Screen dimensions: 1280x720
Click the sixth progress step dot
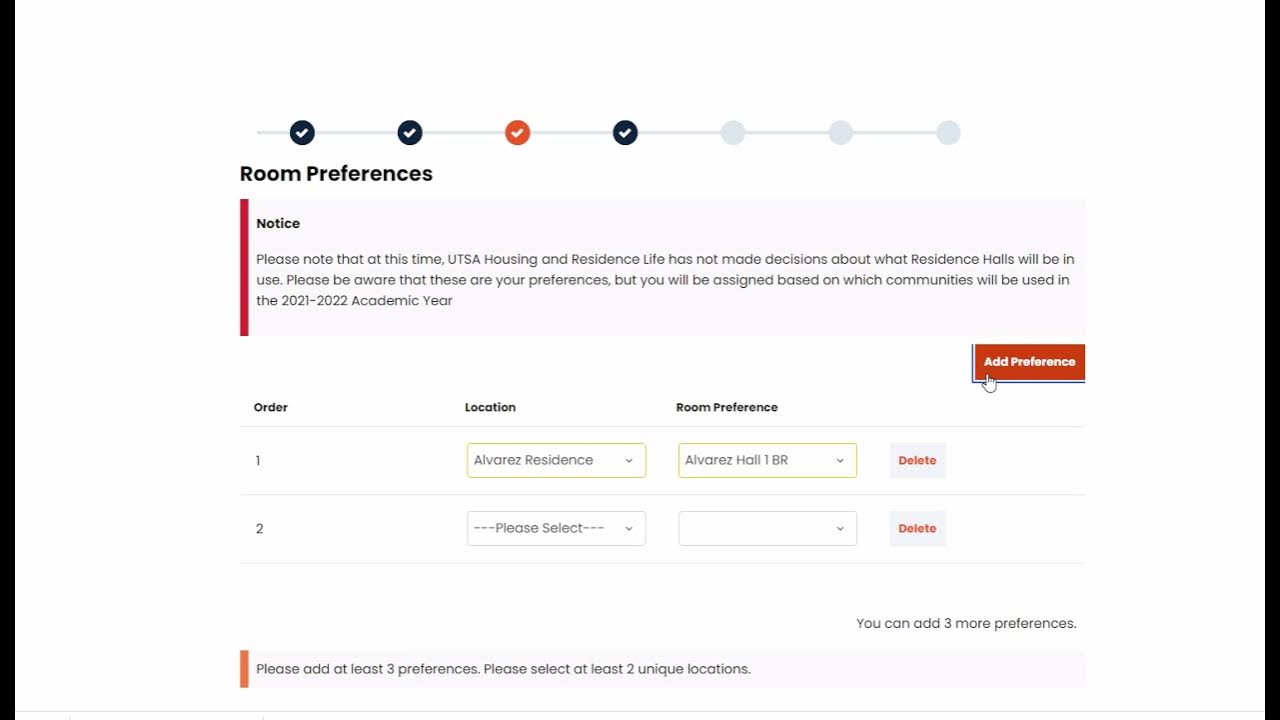click(x=841, y=132)
